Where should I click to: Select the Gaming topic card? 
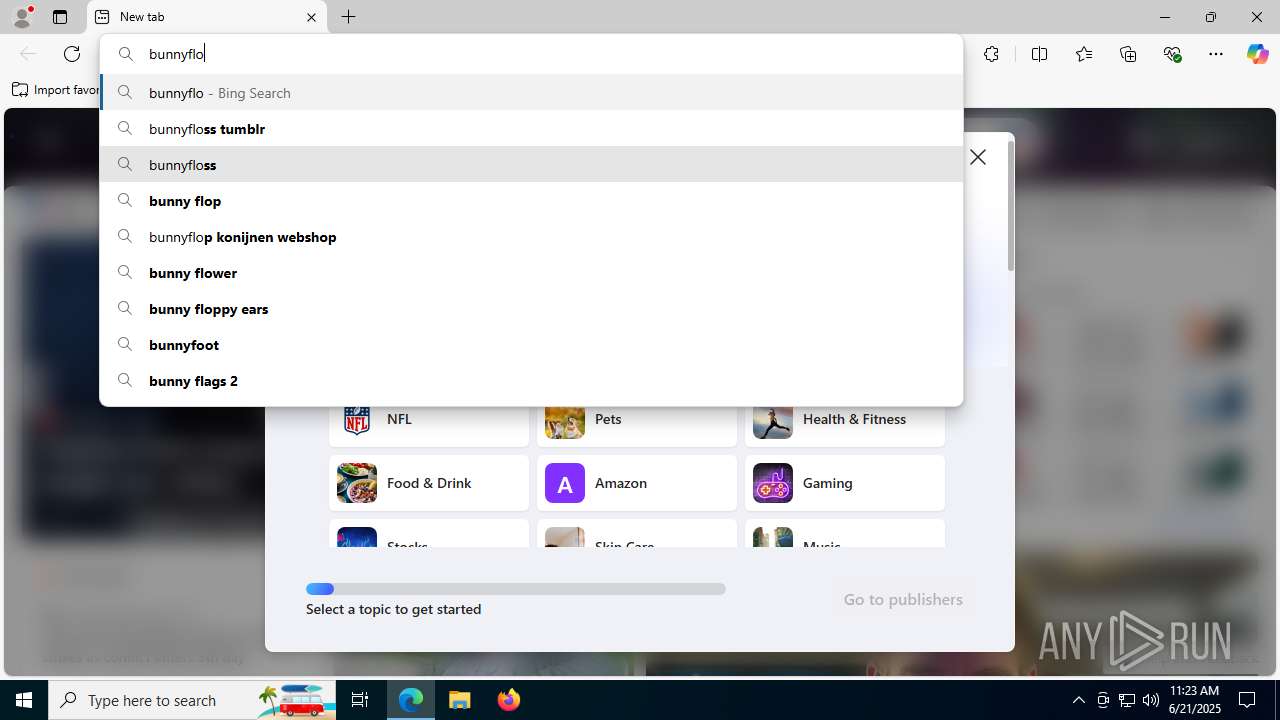coord(845,483)
